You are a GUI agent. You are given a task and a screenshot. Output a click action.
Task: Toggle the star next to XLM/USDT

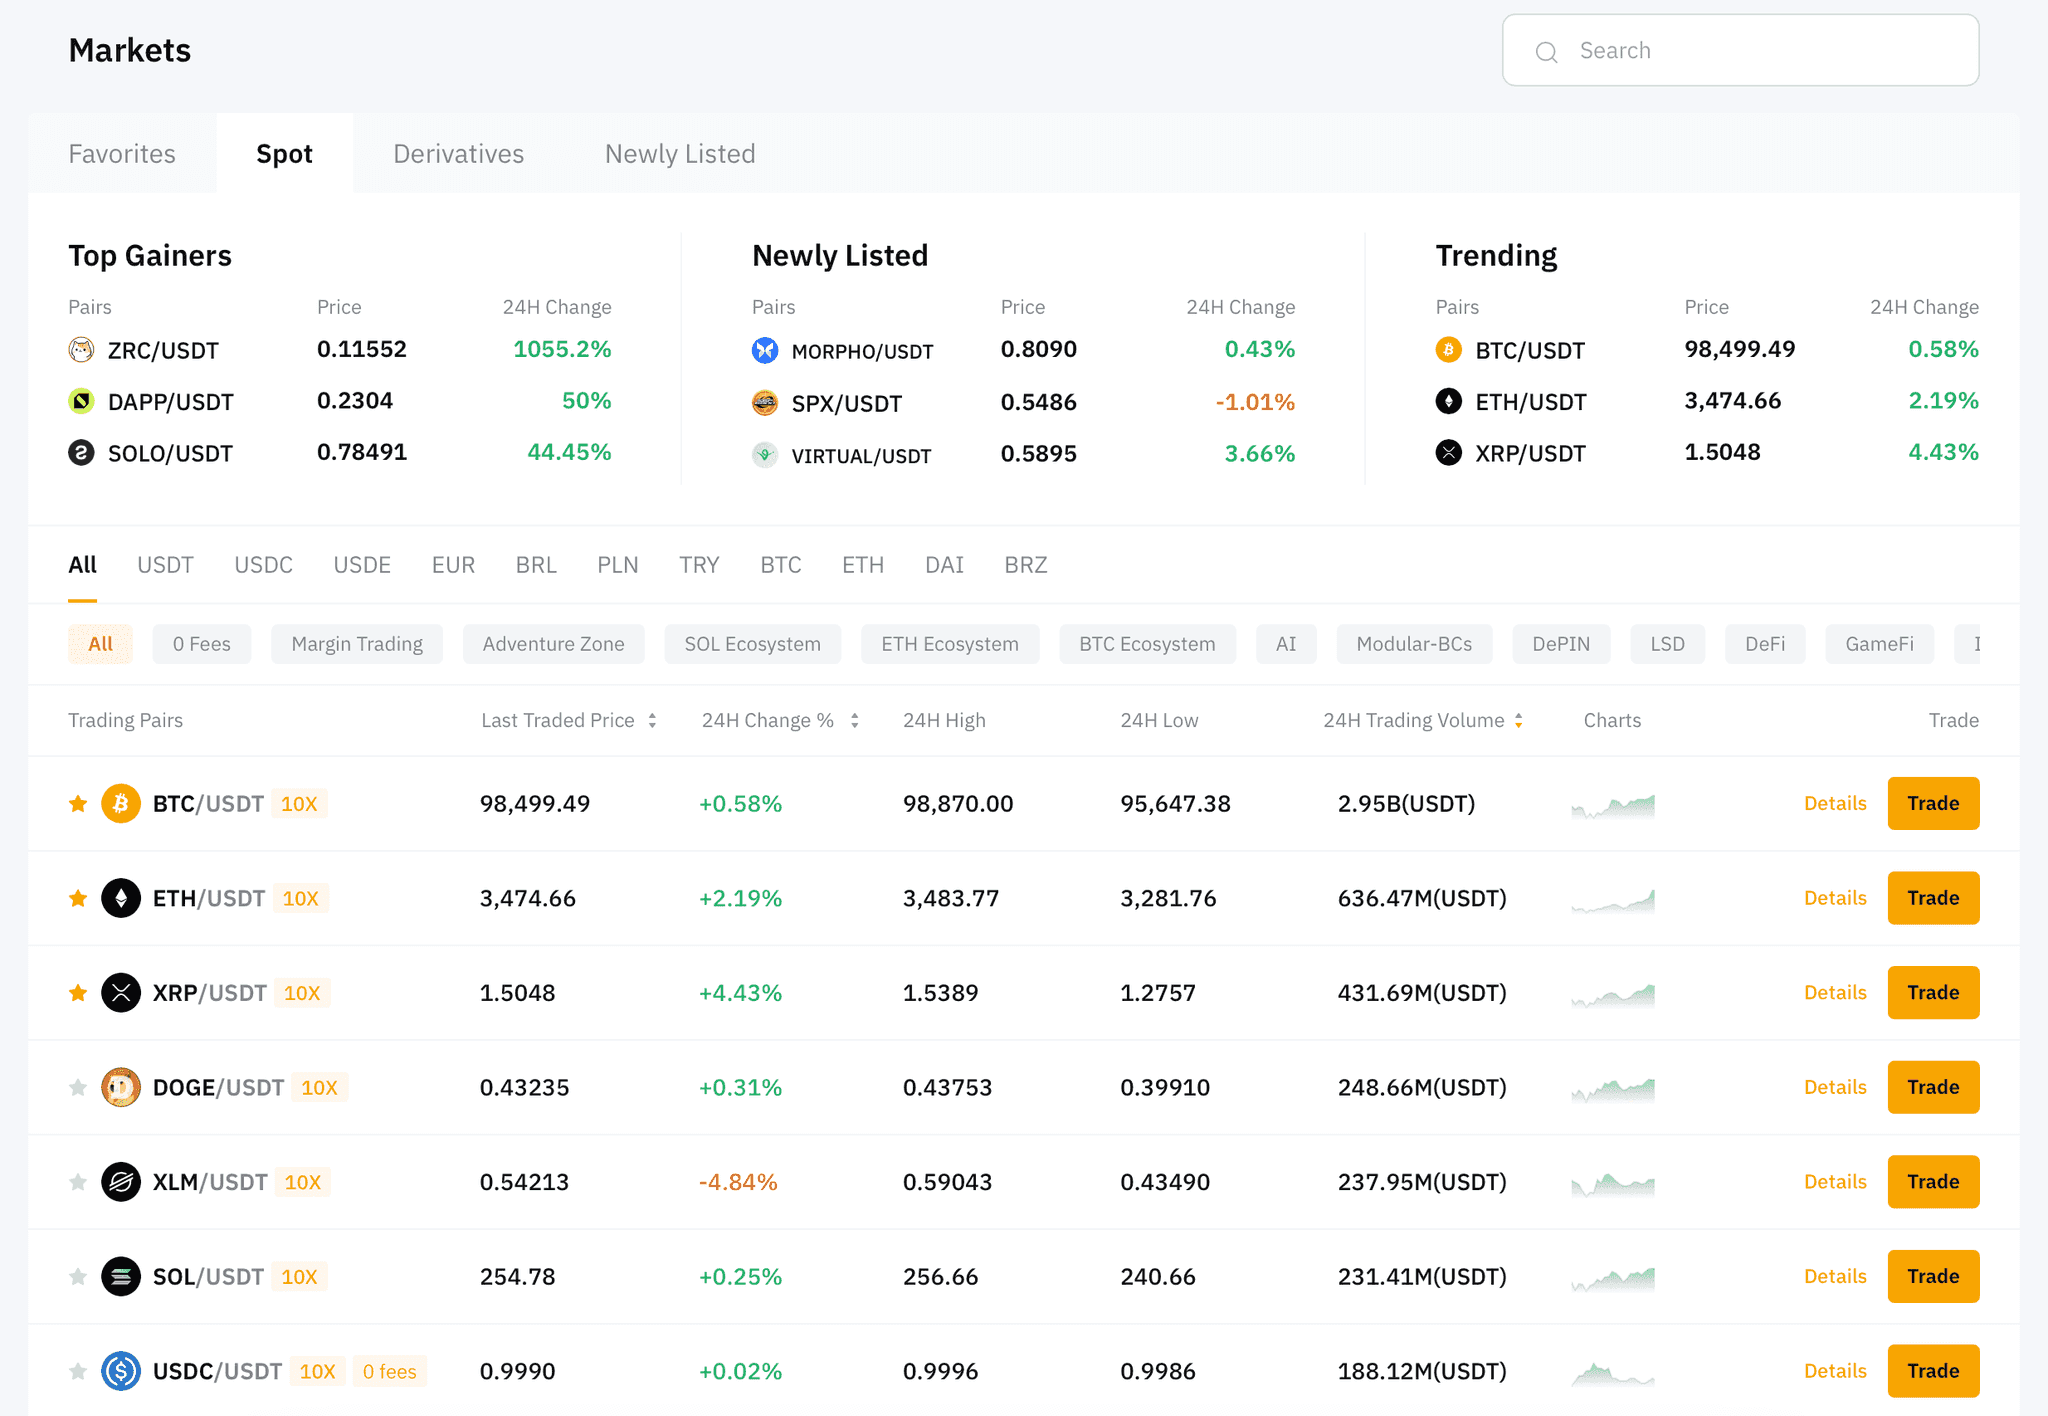point(77,1181)
